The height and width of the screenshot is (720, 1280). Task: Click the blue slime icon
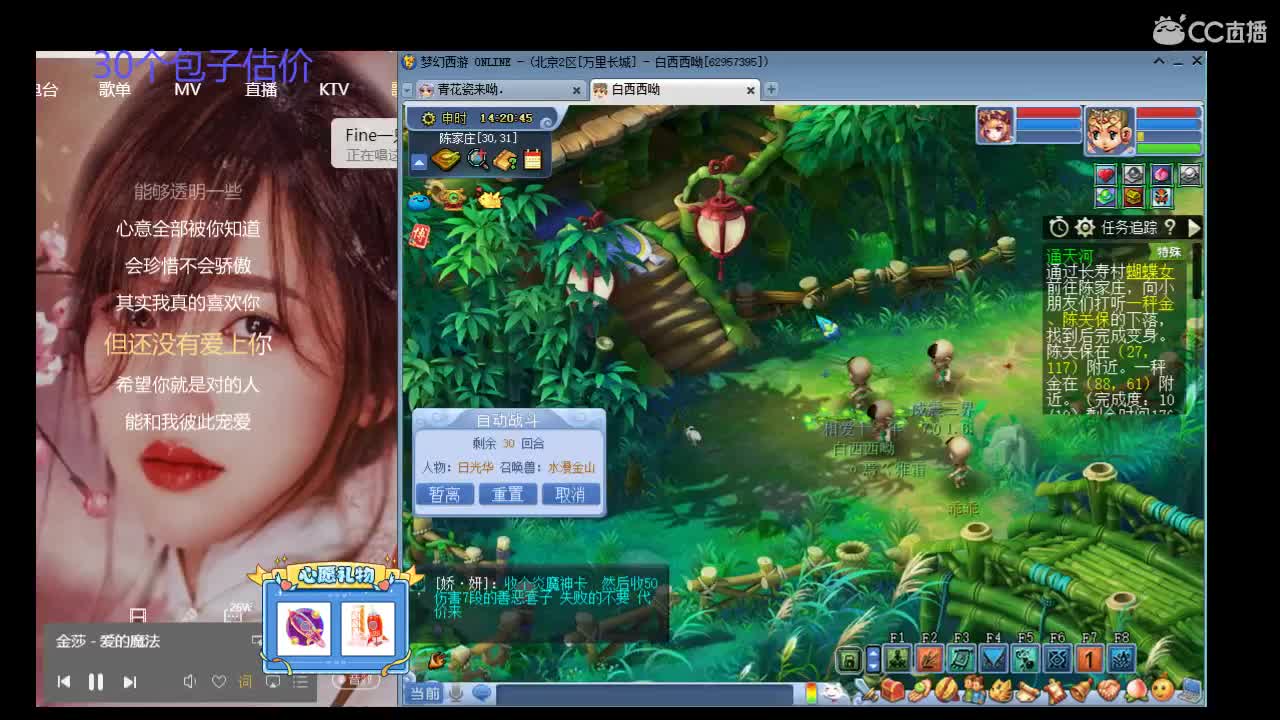click(x=418, y=201)
